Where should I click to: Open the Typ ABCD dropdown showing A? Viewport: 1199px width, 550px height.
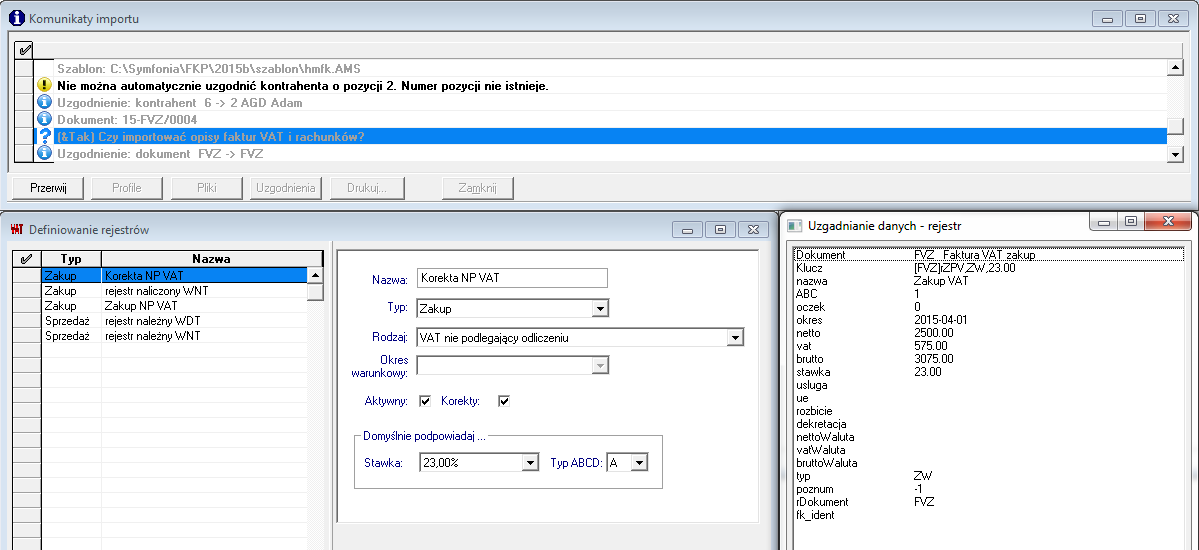coord(640,463)
